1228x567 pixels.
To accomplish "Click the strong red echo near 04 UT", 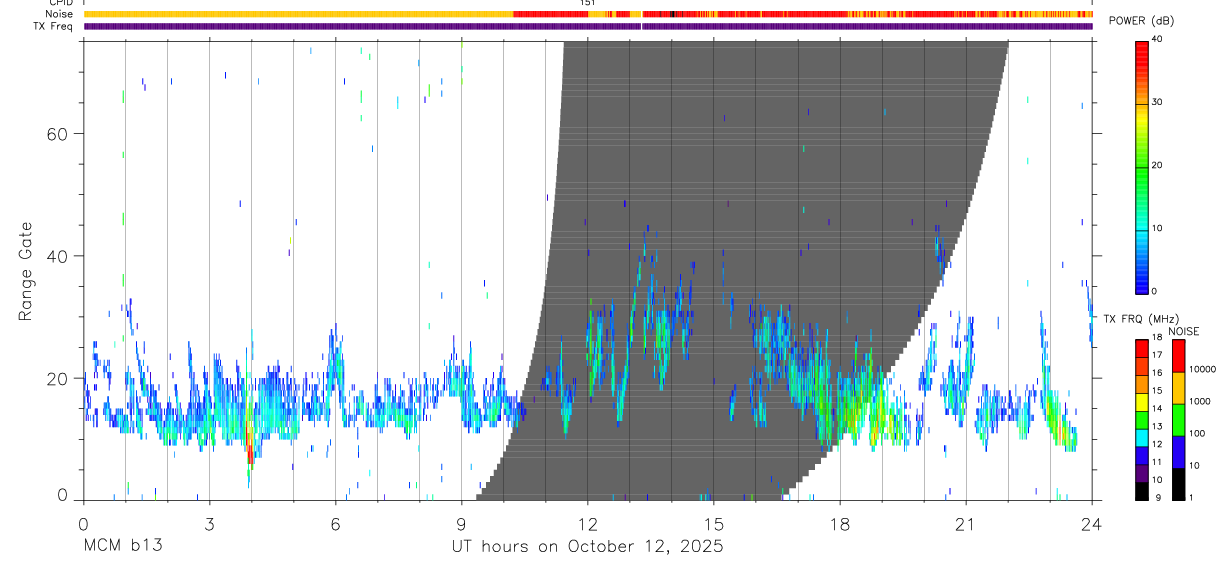I will tap(250, 447).
